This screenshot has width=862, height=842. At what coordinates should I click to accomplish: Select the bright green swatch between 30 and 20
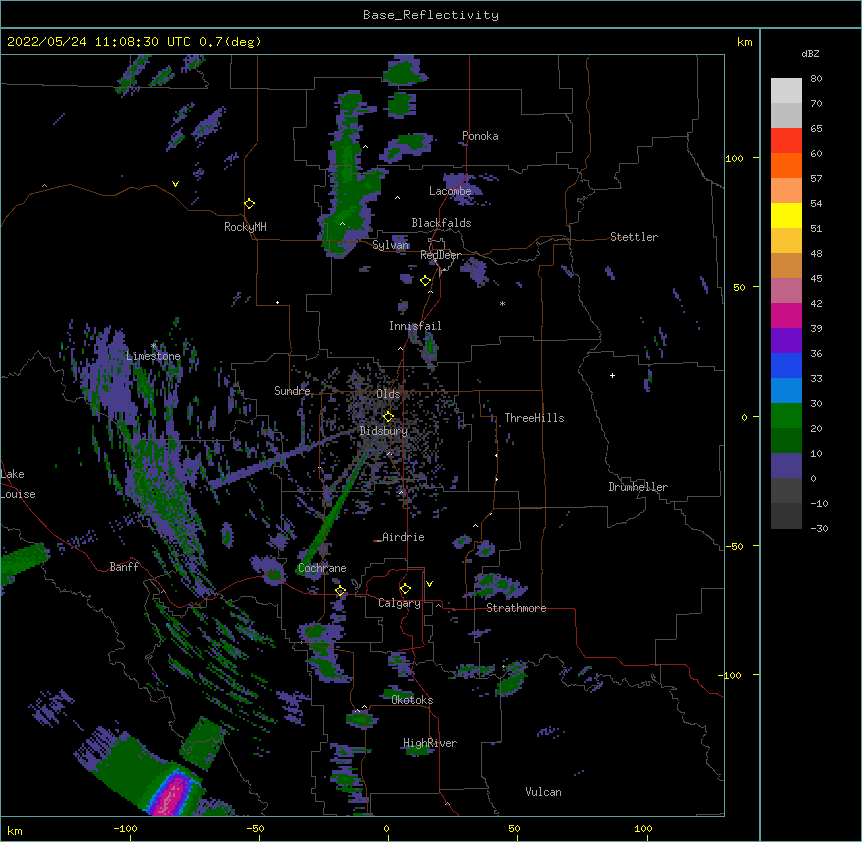[x=786, y=416]
